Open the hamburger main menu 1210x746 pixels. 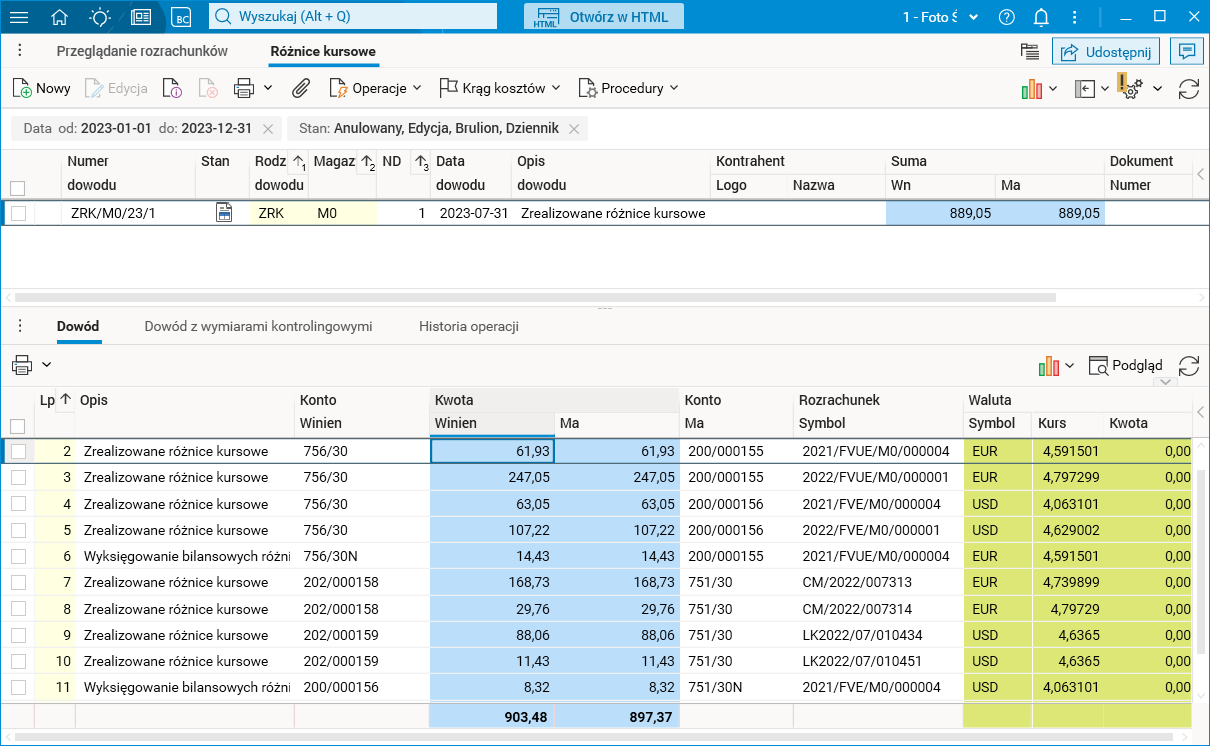point(19,17)
